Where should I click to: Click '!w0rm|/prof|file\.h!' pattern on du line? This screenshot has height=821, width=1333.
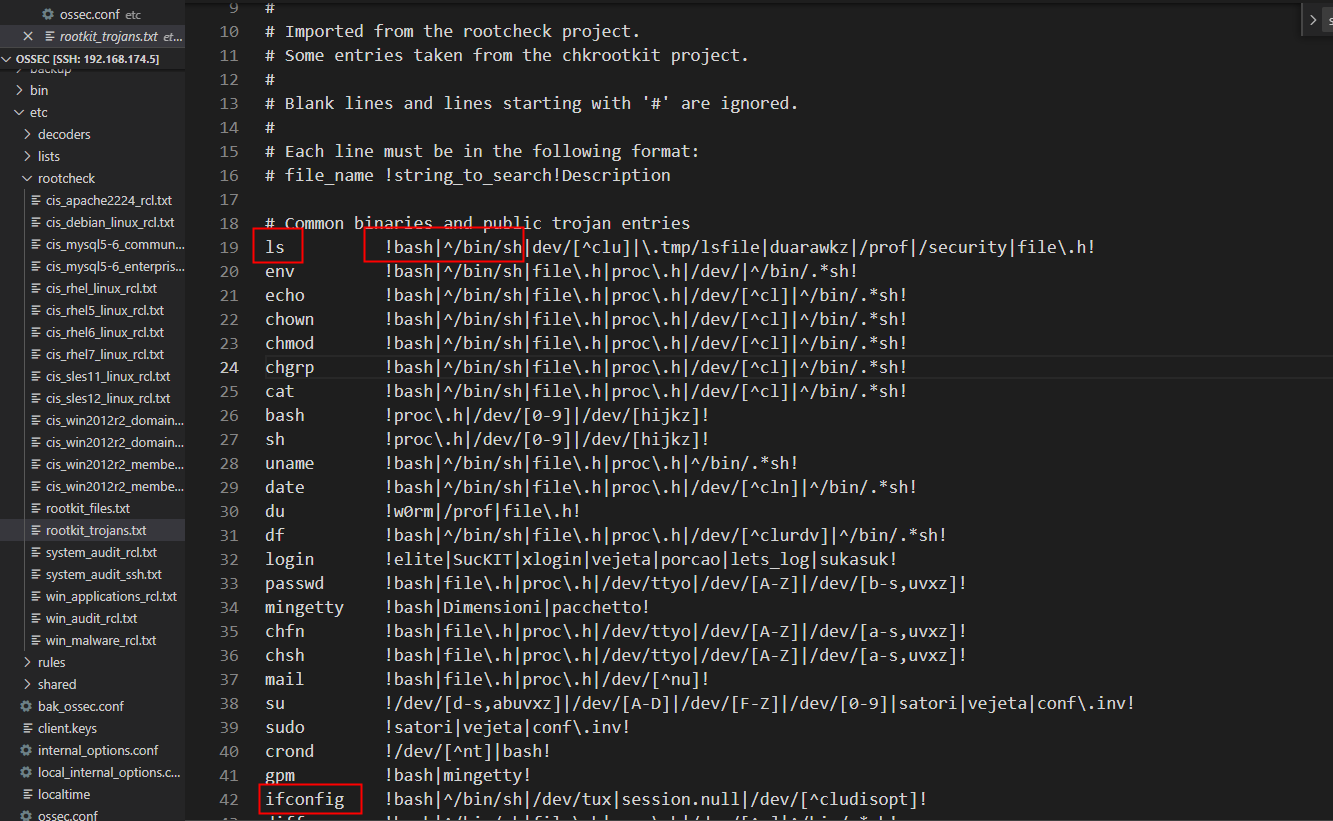[484, 511]
